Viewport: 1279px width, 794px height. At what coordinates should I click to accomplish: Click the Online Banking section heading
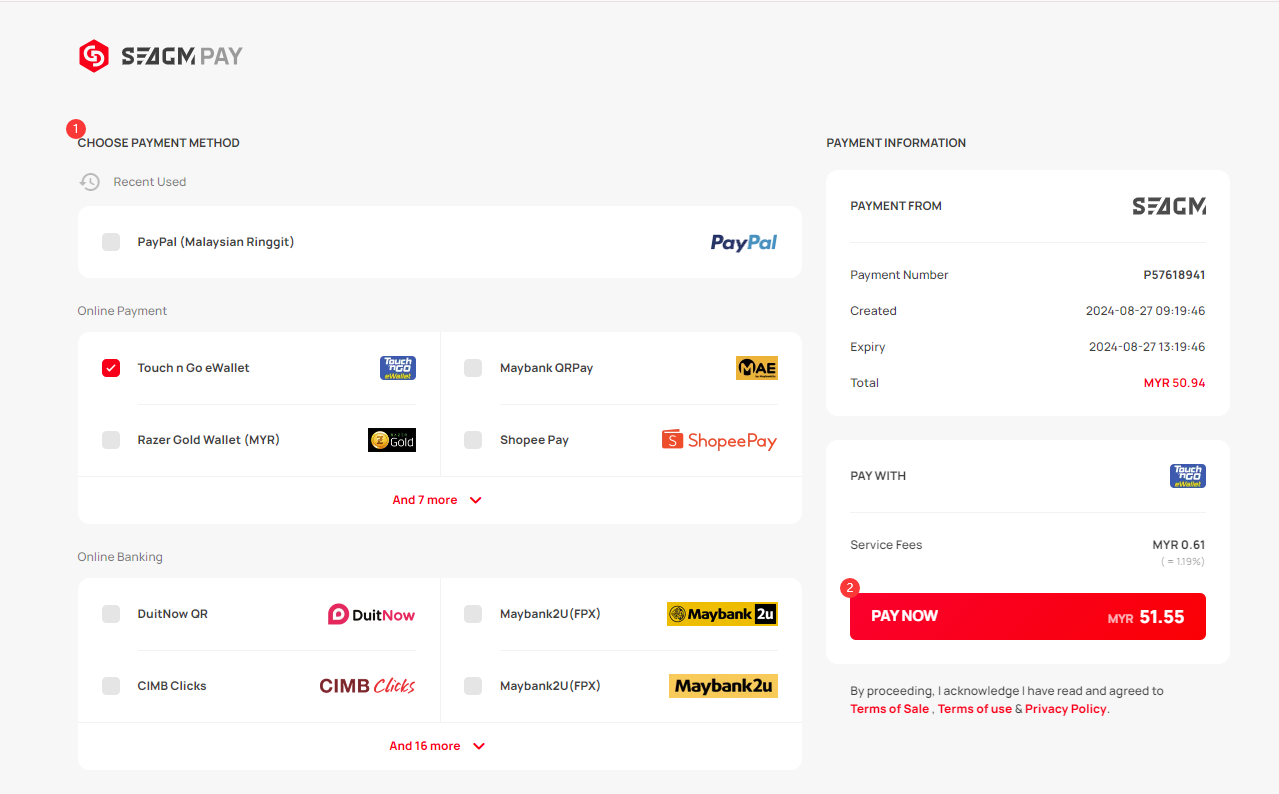120,557
